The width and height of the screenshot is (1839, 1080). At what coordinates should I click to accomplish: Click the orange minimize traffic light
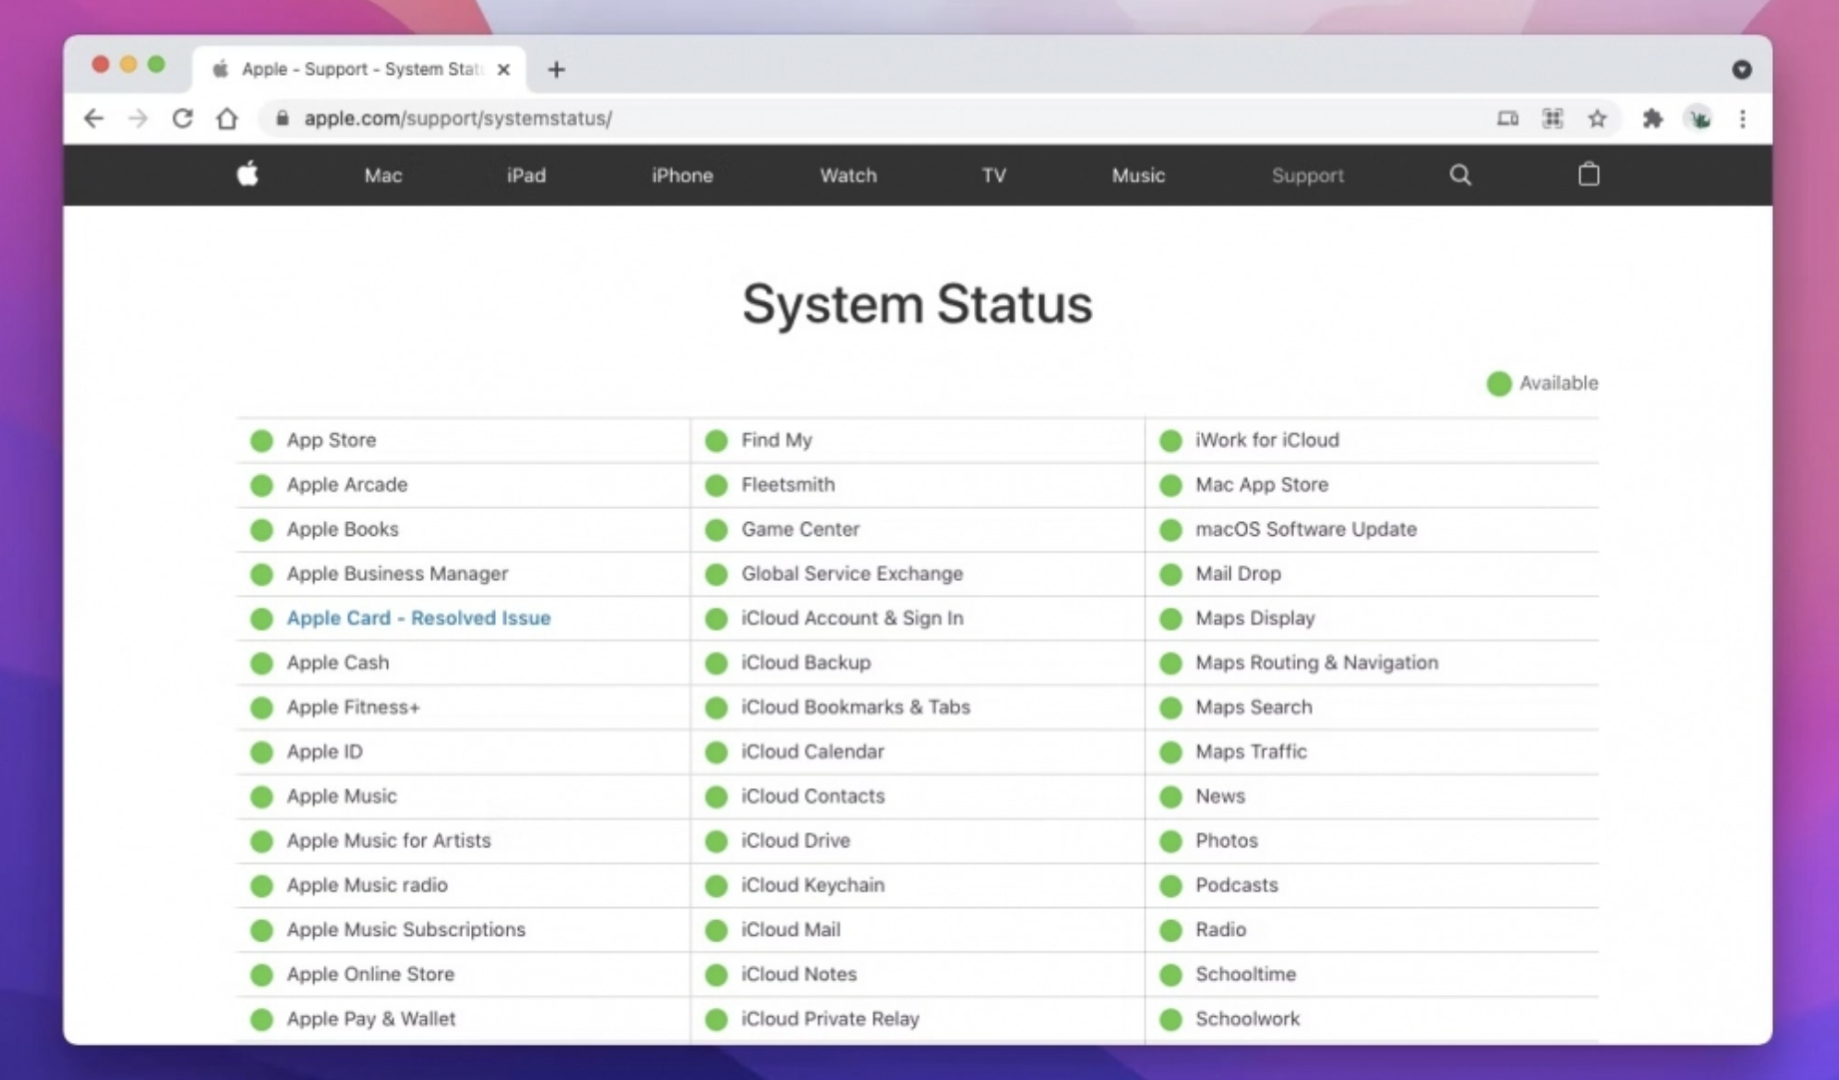[x=127, y=63]
